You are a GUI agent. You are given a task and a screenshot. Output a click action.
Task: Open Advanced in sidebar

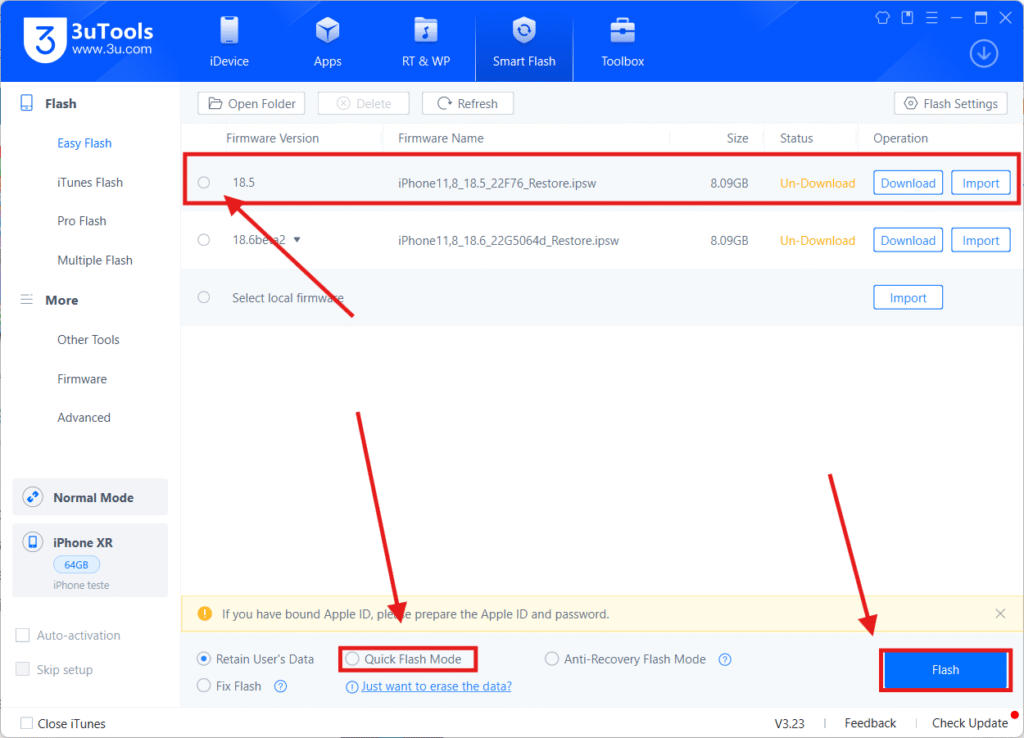point(84,417)
